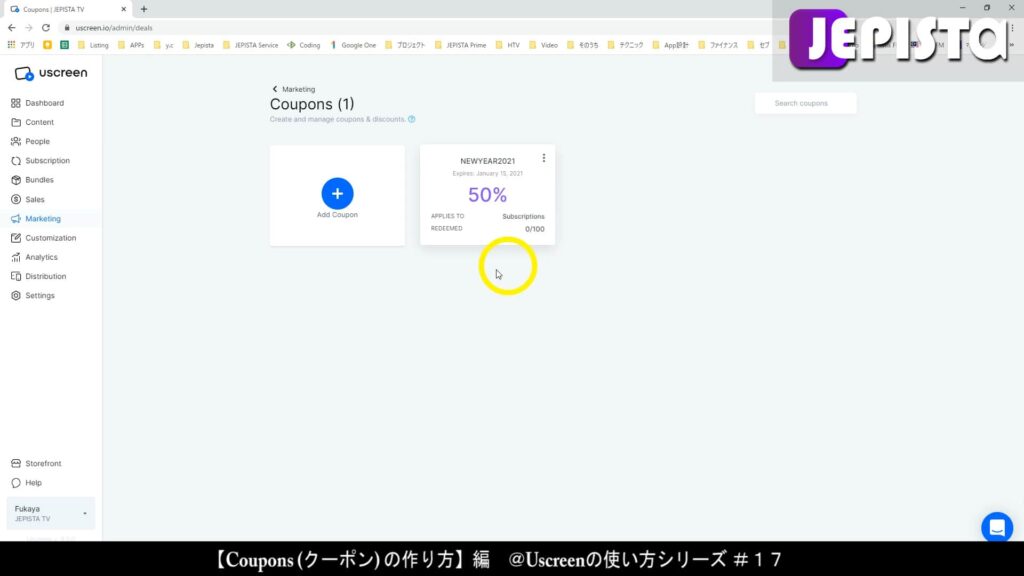
Task: Open the Listing bookmark folder
Action: pos(93,45)
